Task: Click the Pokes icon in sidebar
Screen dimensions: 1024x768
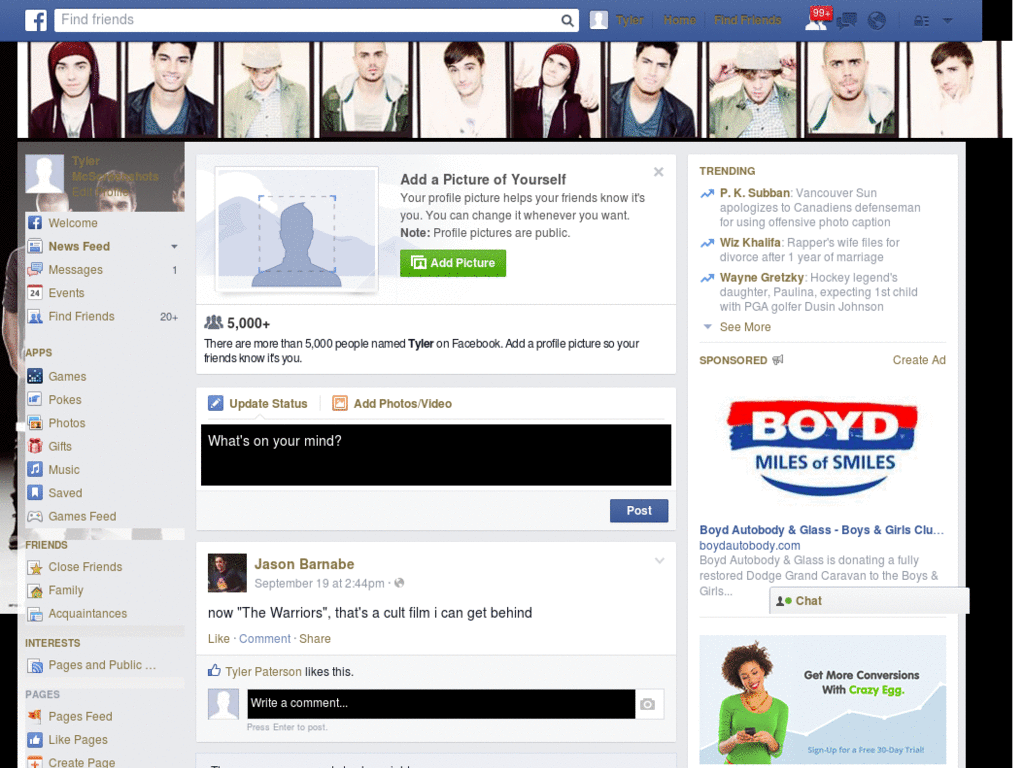Action: pos(35,400)
